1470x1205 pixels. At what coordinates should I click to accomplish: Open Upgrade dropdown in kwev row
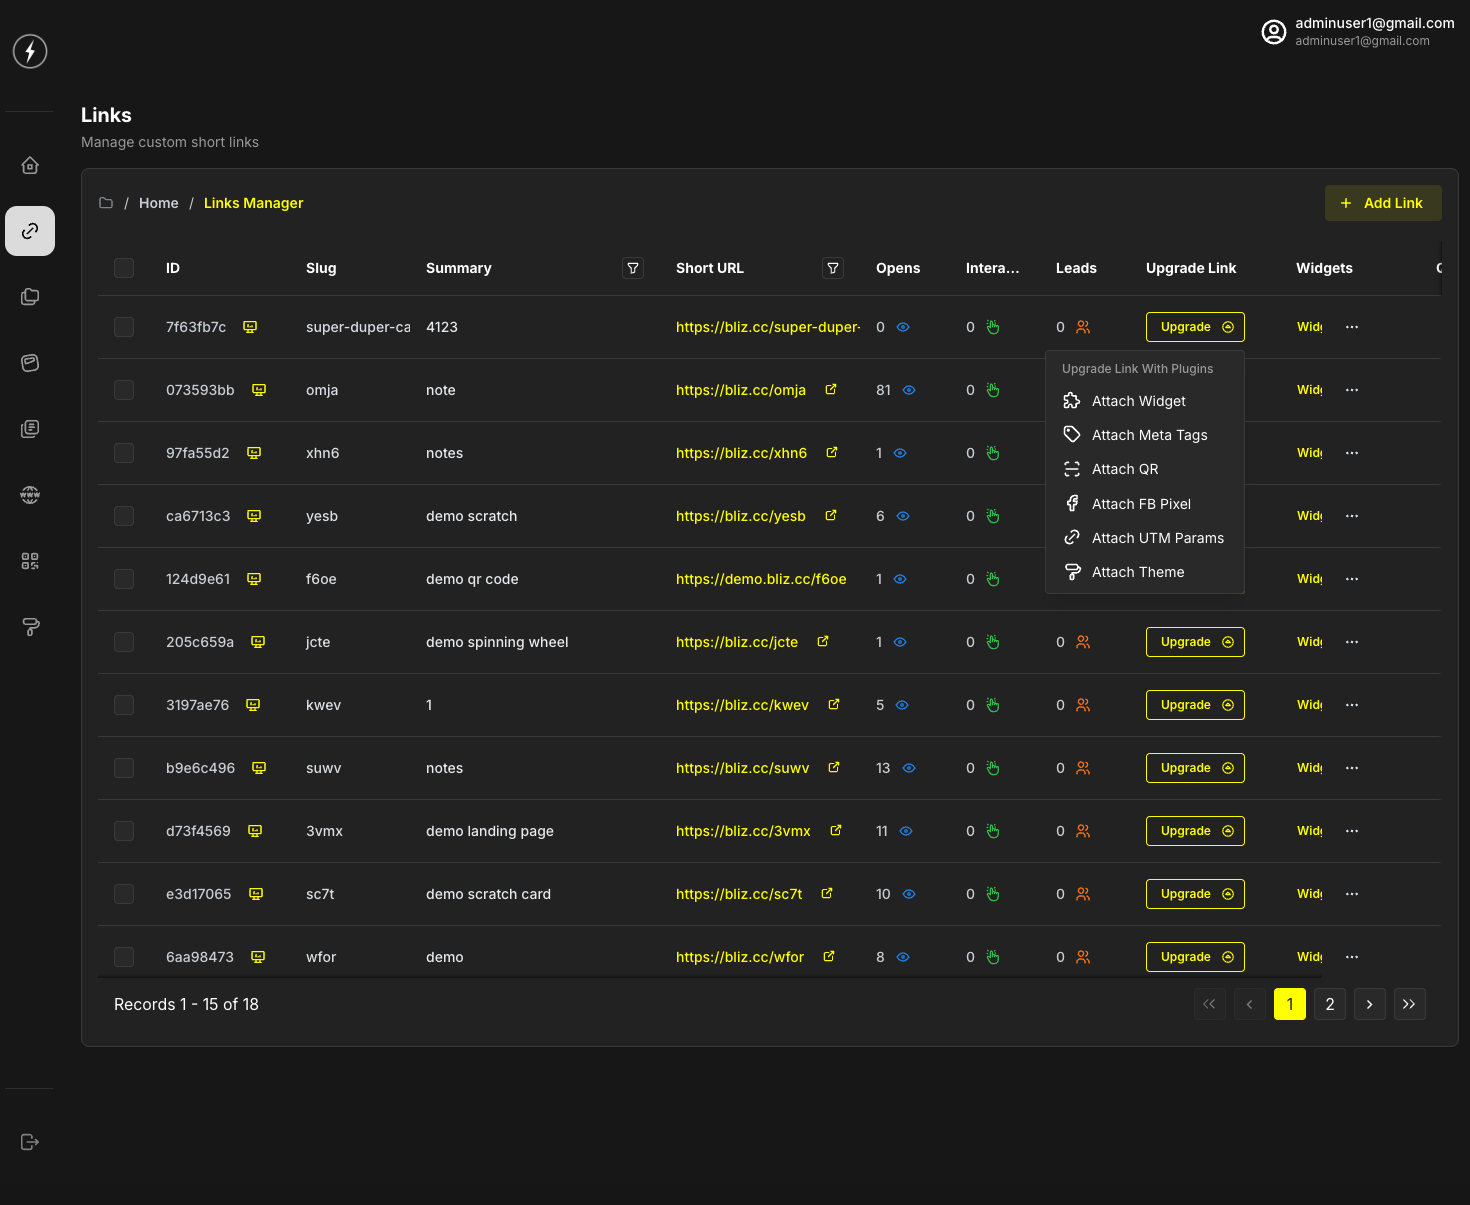point(1195,705)
